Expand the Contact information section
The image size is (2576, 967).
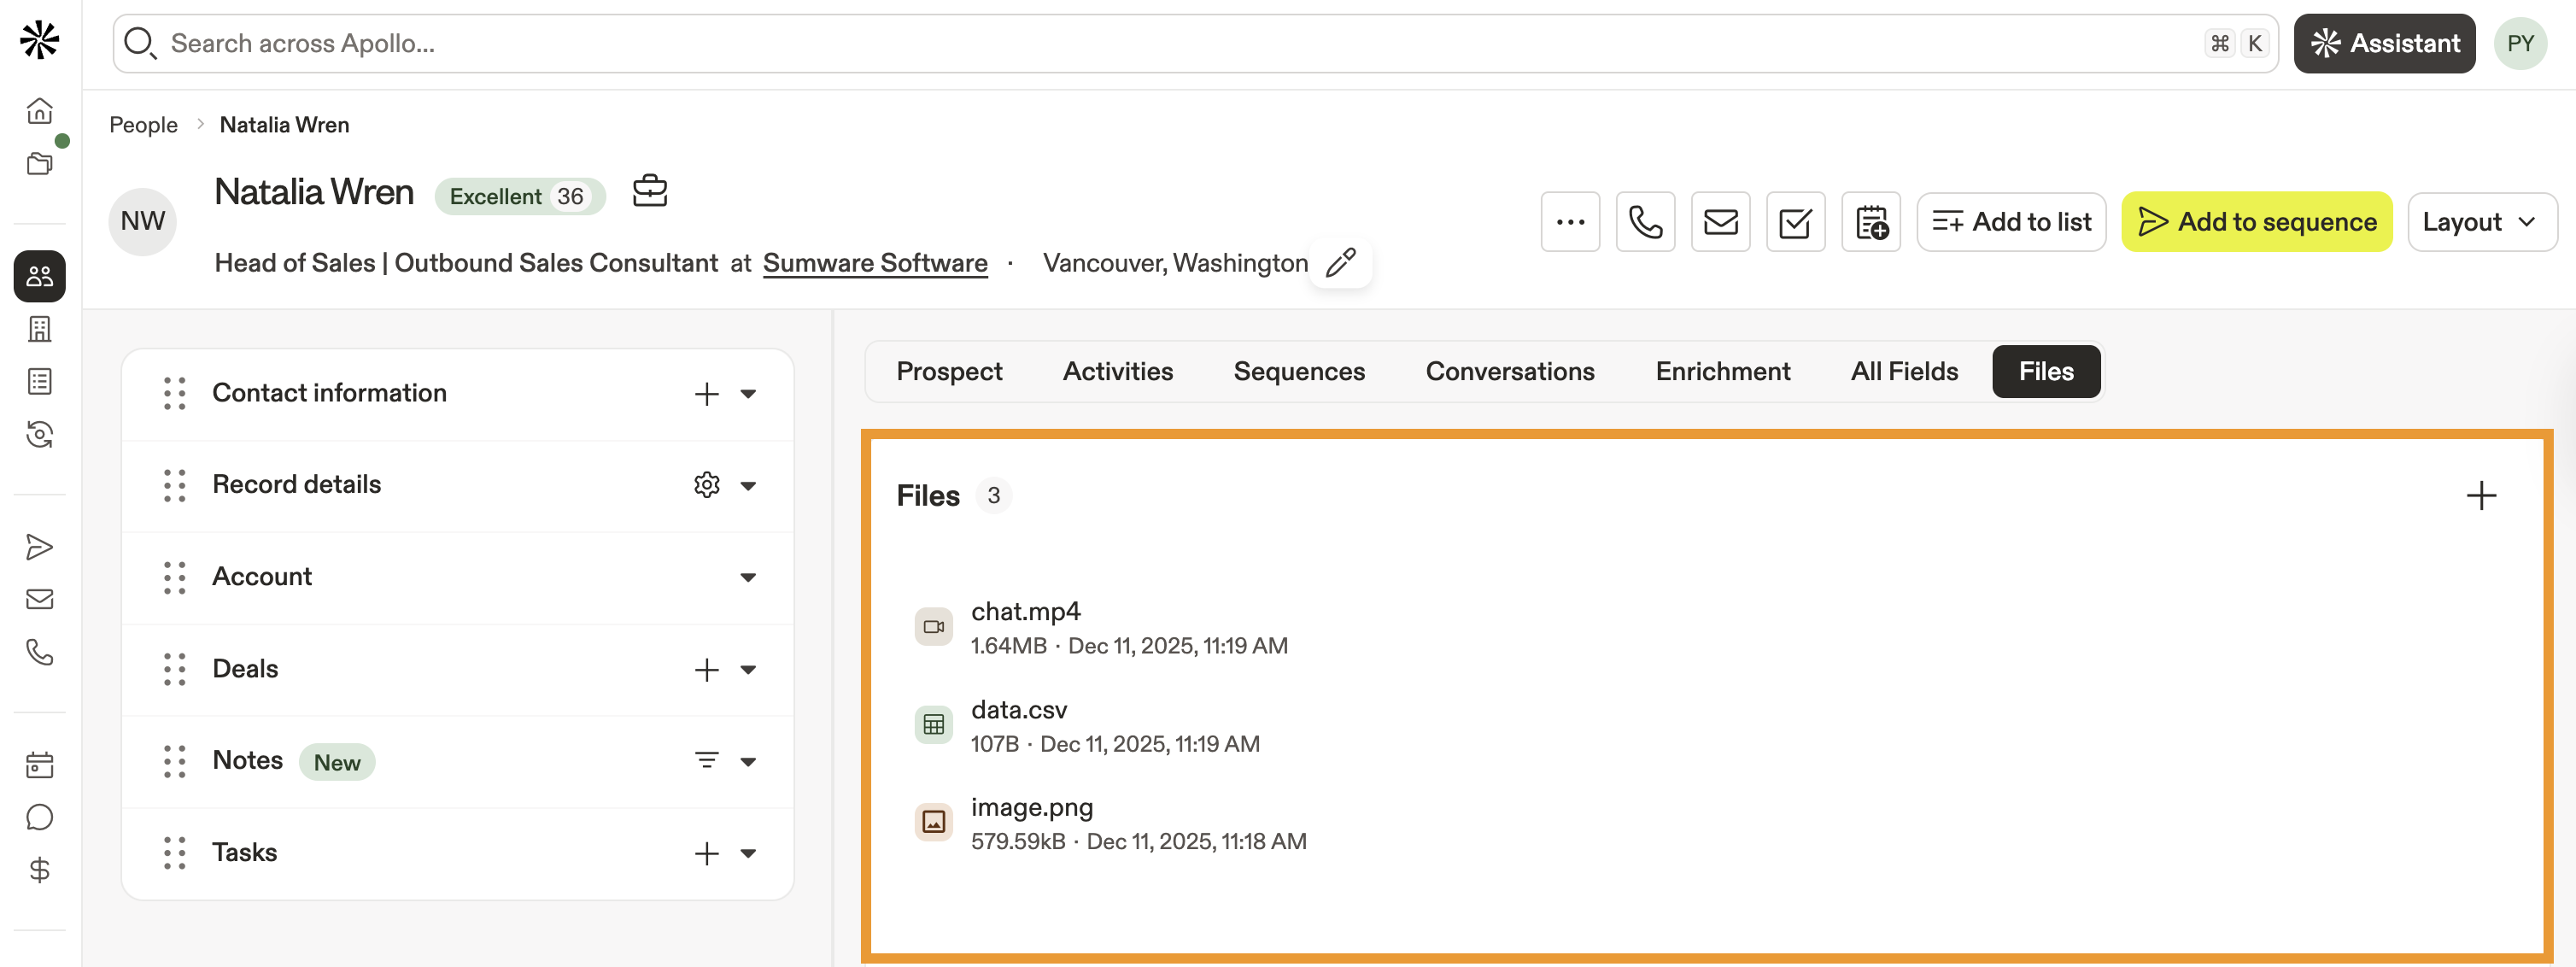pyautogui.click(x=748, y=394)
